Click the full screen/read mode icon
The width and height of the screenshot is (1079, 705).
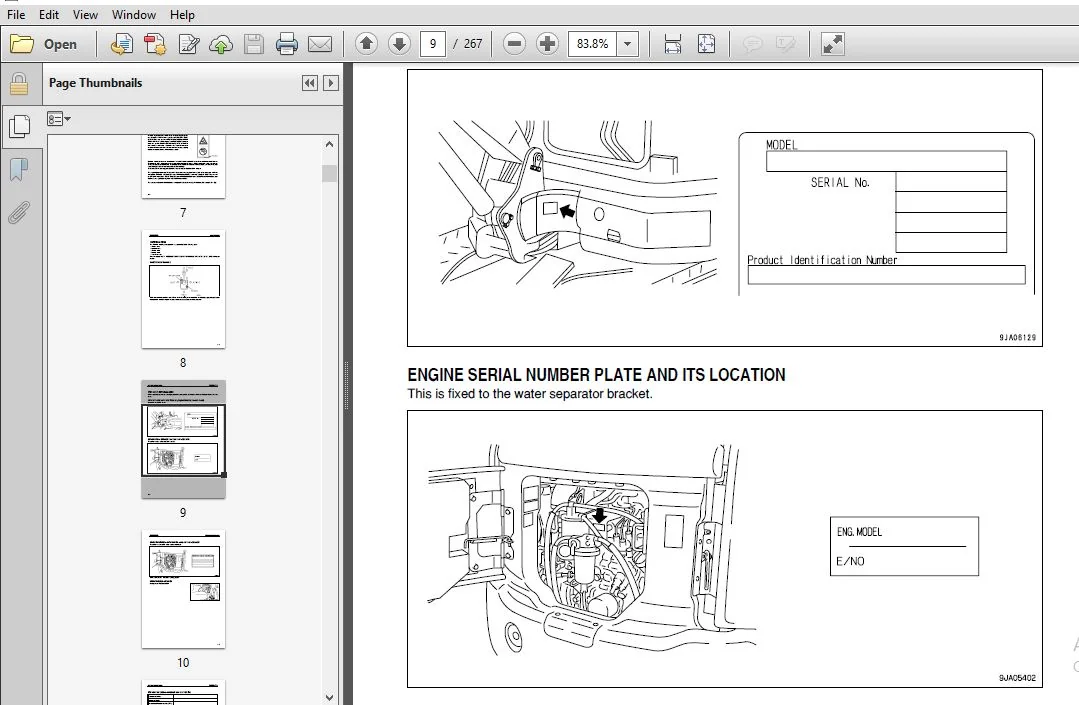833,44
